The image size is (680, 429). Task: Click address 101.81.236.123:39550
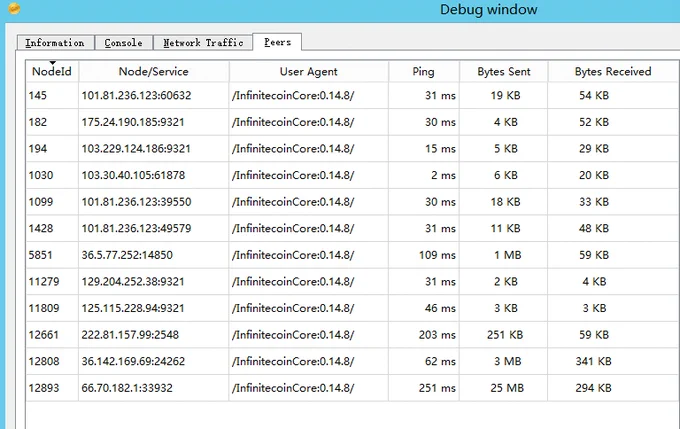coord(136,202)
